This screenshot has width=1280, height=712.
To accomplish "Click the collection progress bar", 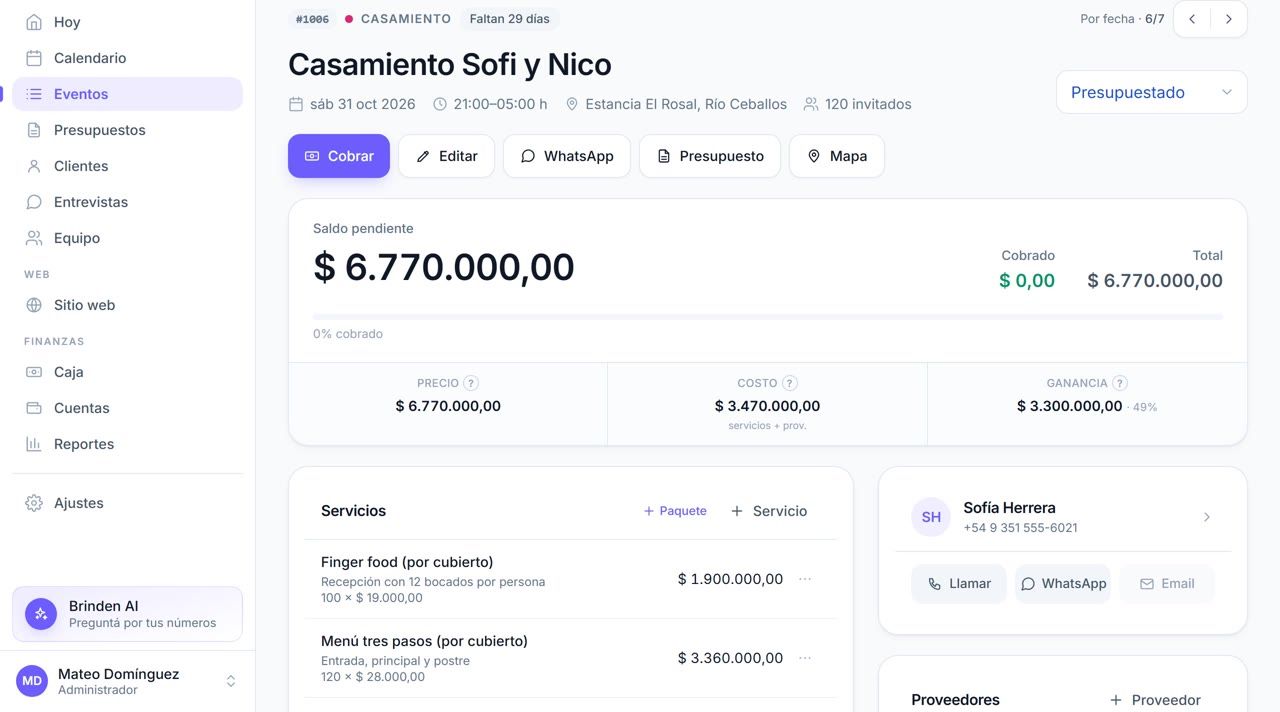I will click(767, 317).
